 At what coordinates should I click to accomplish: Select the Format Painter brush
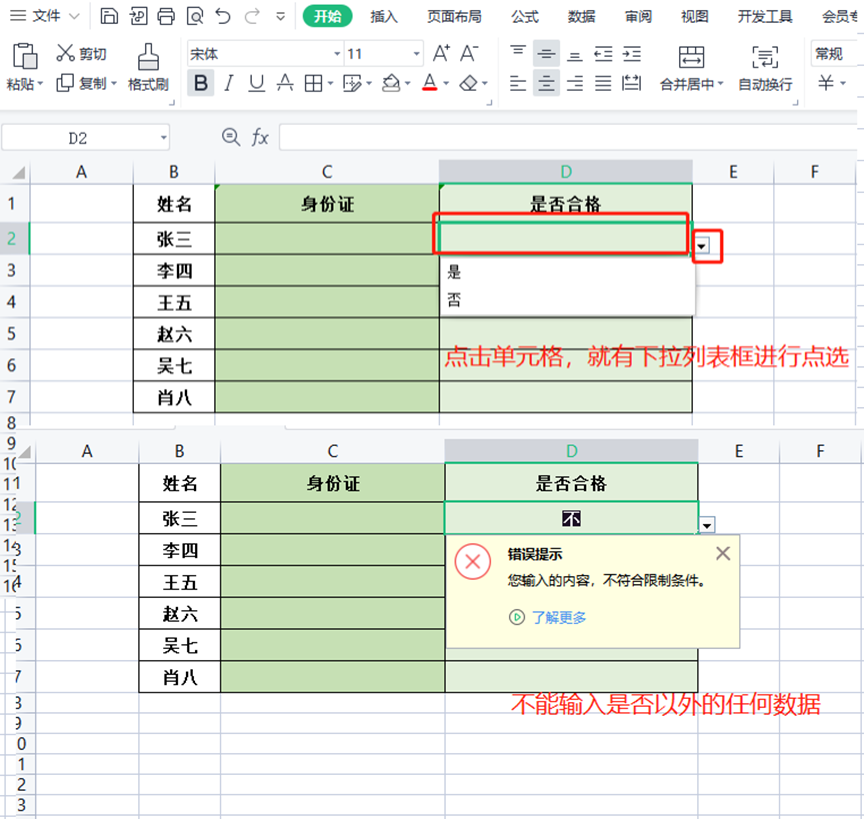pyautogui.click(x=148, y=67)
